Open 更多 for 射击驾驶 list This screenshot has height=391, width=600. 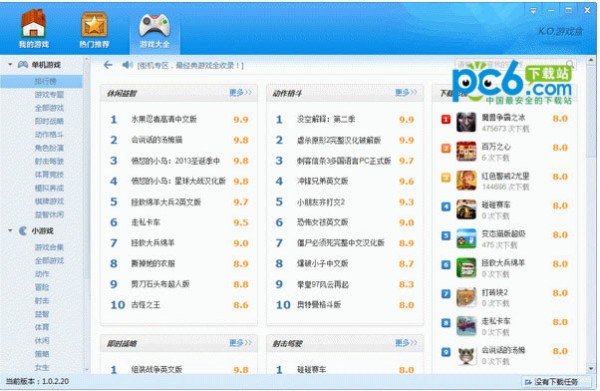pos(406,342)
